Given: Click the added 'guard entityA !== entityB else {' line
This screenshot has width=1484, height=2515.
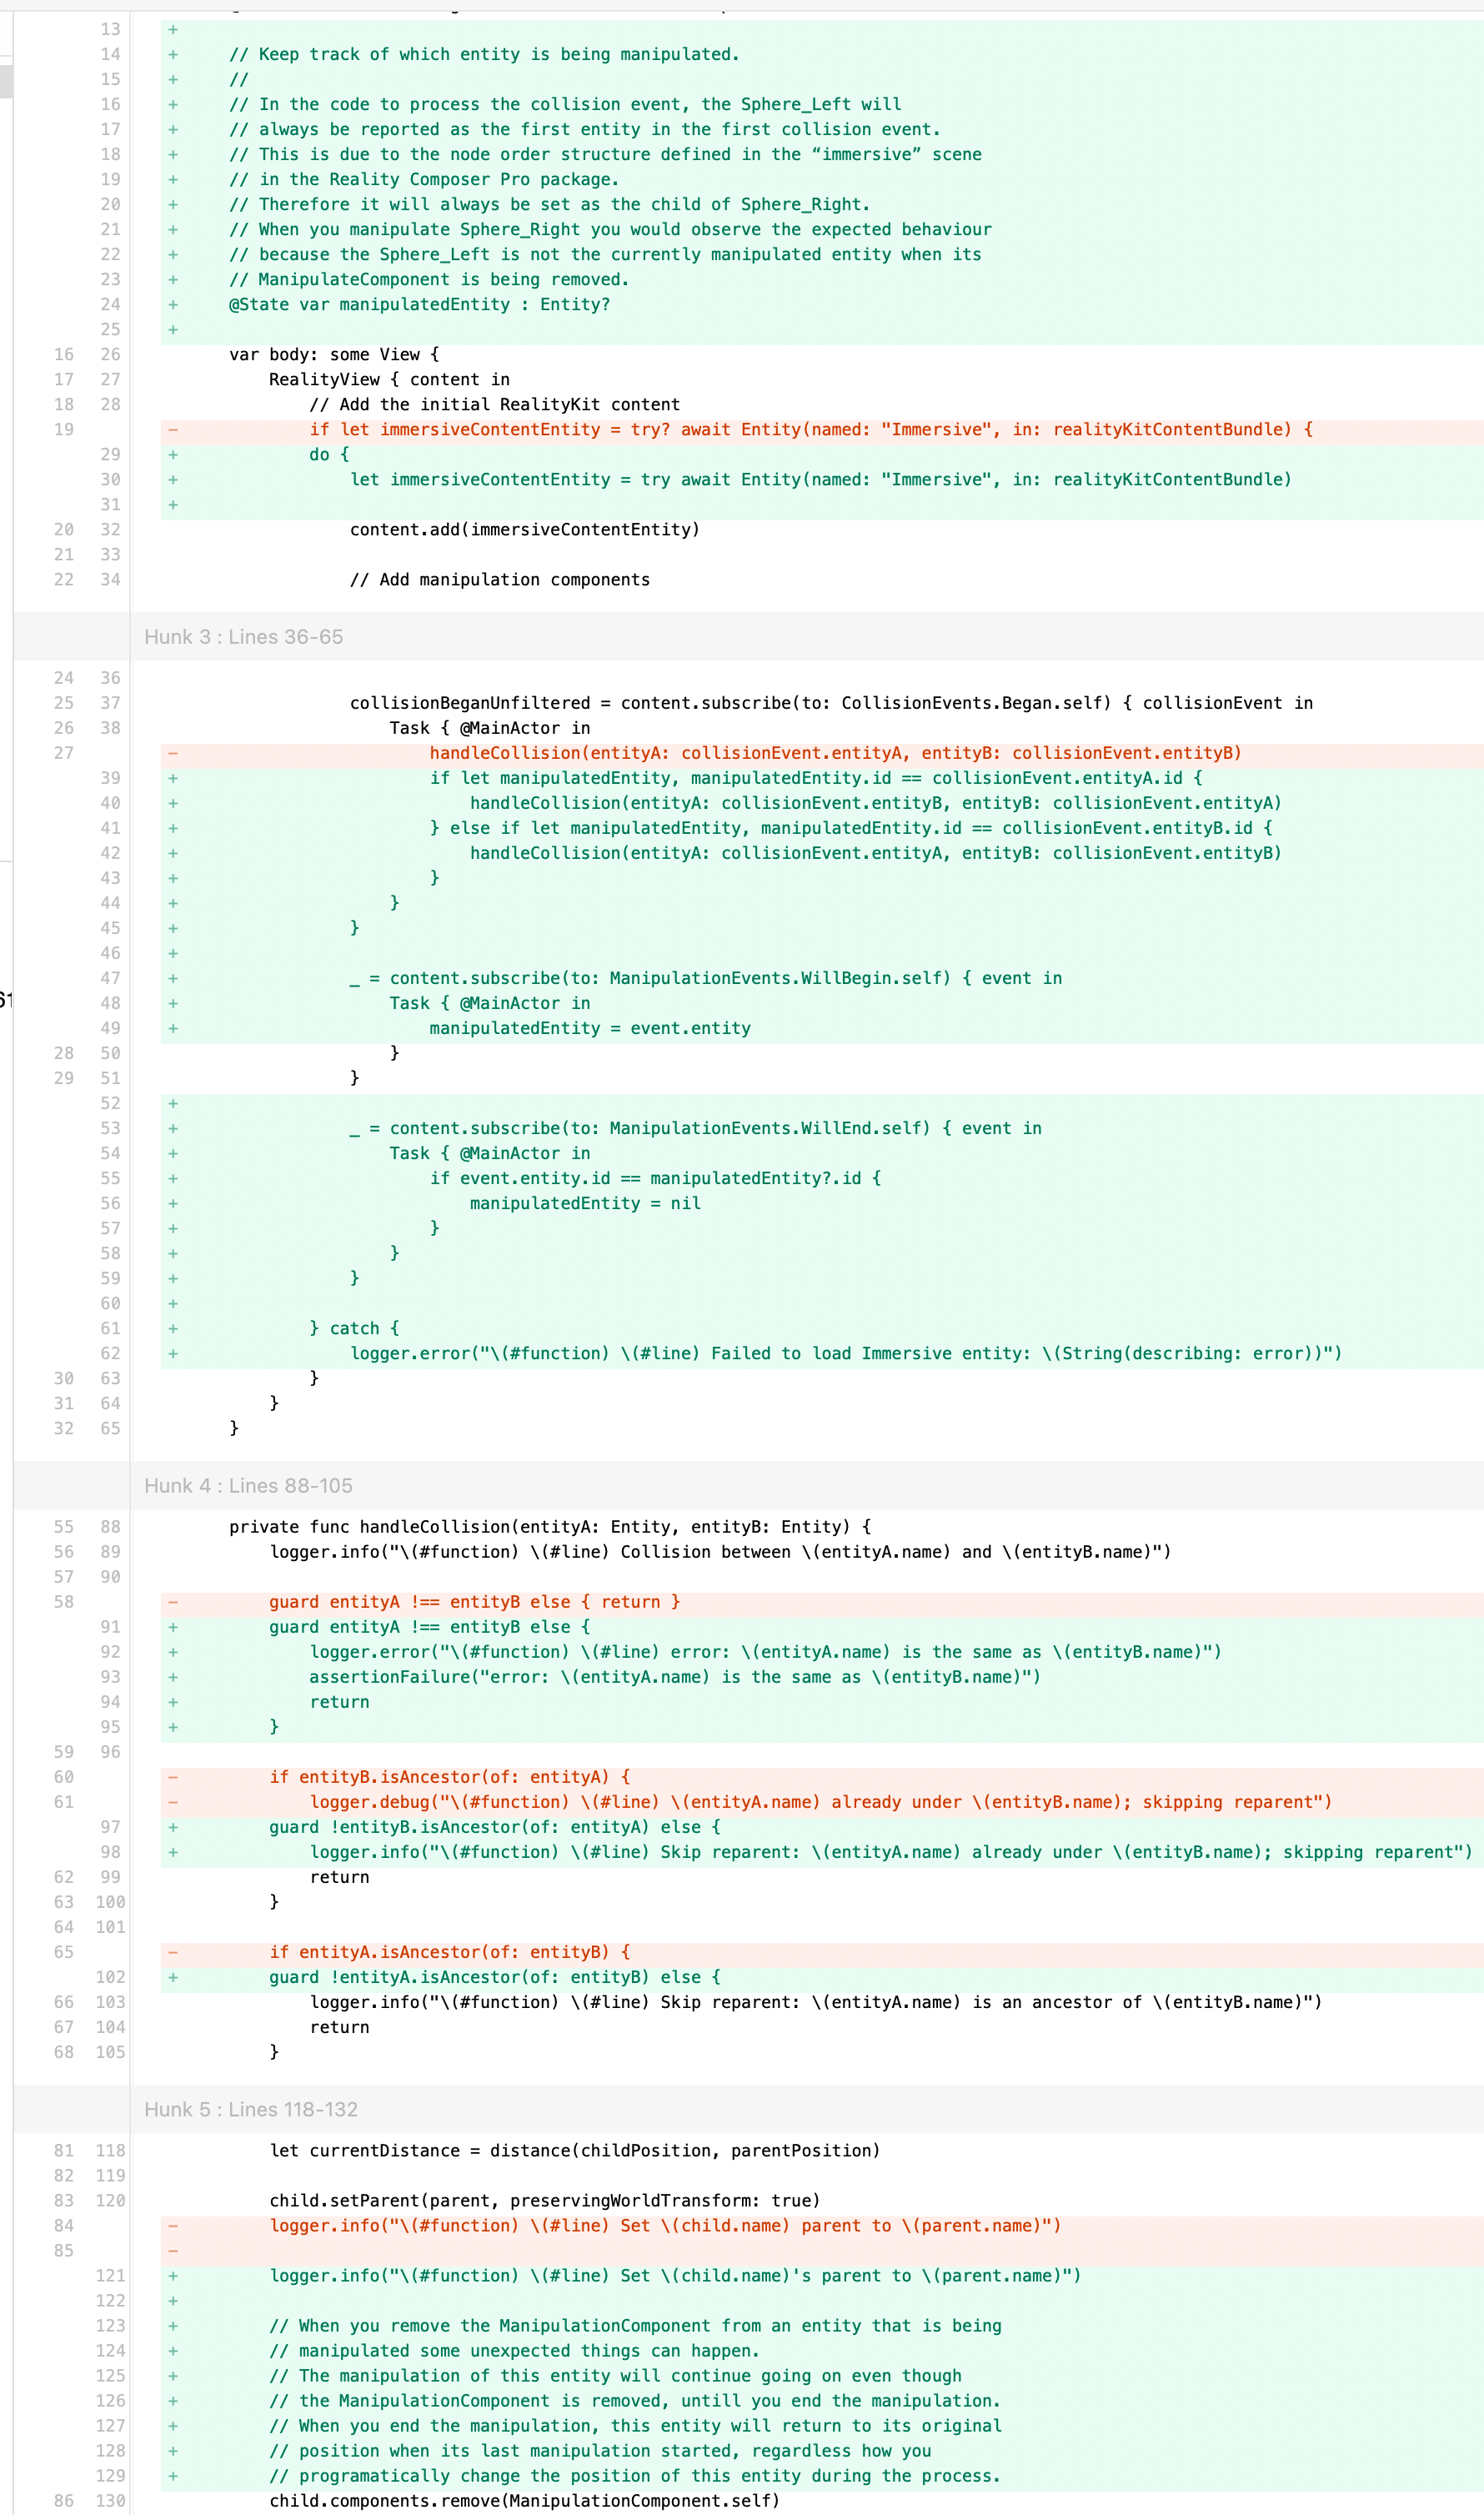Looking at the screenshot, I should click(x=429, y=1627).
